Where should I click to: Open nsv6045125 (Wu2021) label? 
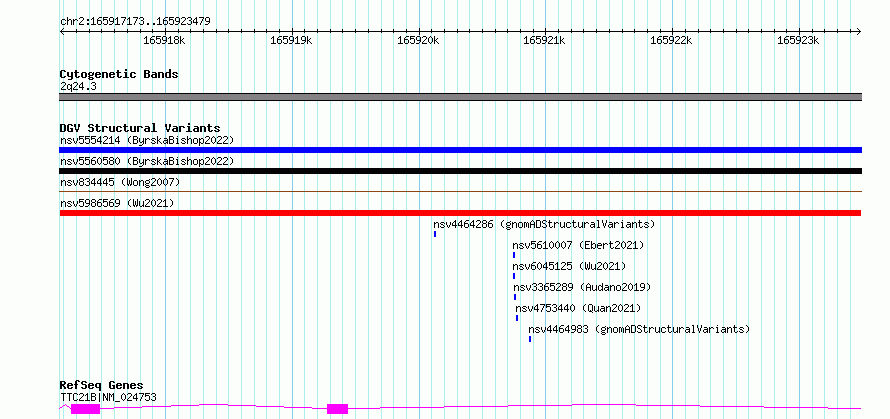tap(569, 266)
